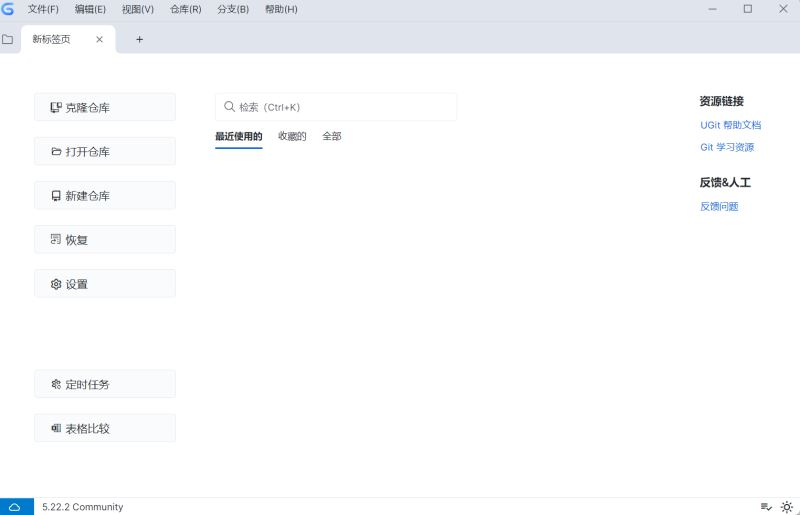Click the UGit logo icon

pos(8,9)
